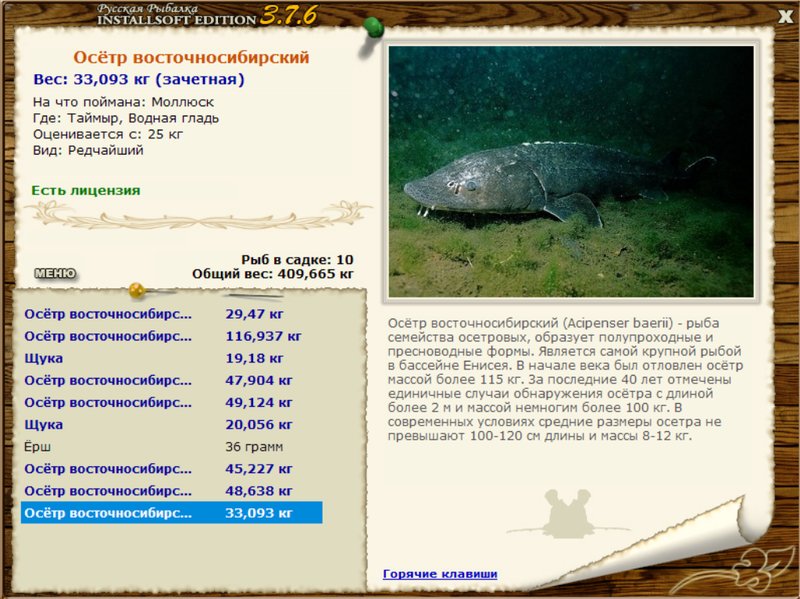Close the fish keepnet window with X
The height and width of the screenshot is (599, 800).
pyautogui.click(x=786, y=16)
